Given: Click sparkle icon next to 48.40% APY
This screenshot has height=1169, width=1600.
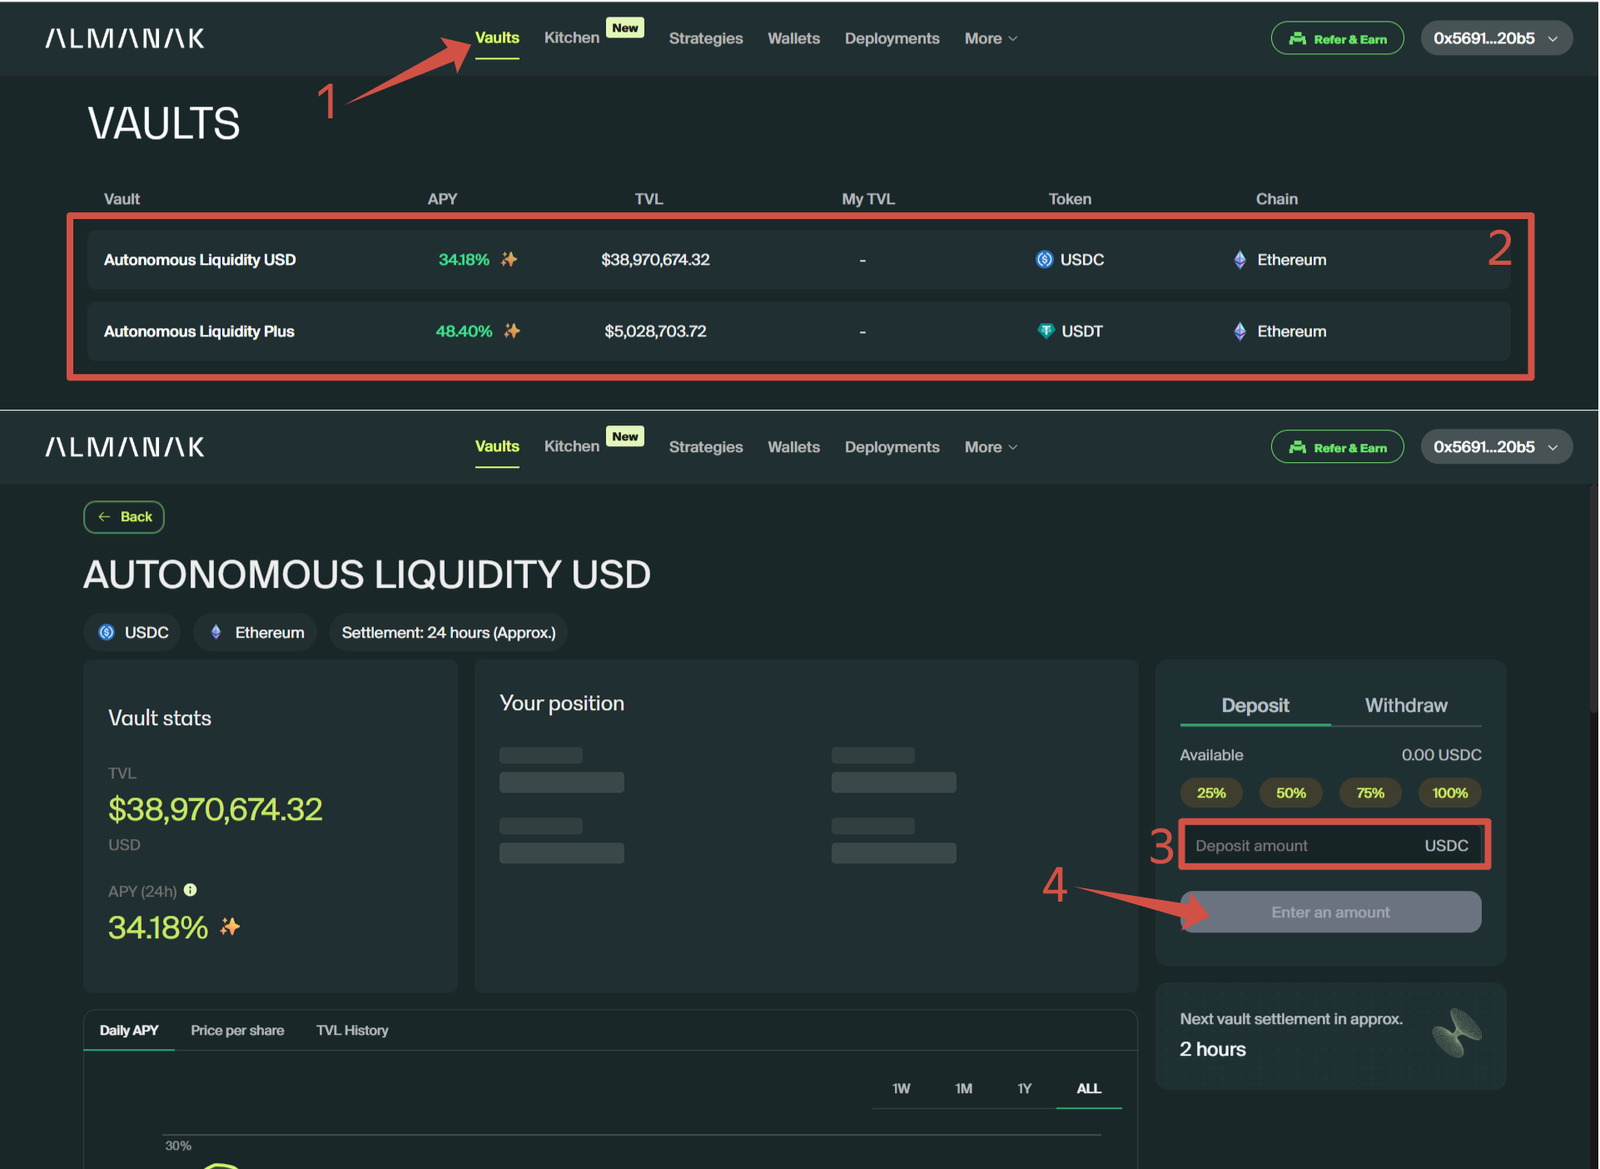Looking at the screenshot, I should [x=512, y=331].
